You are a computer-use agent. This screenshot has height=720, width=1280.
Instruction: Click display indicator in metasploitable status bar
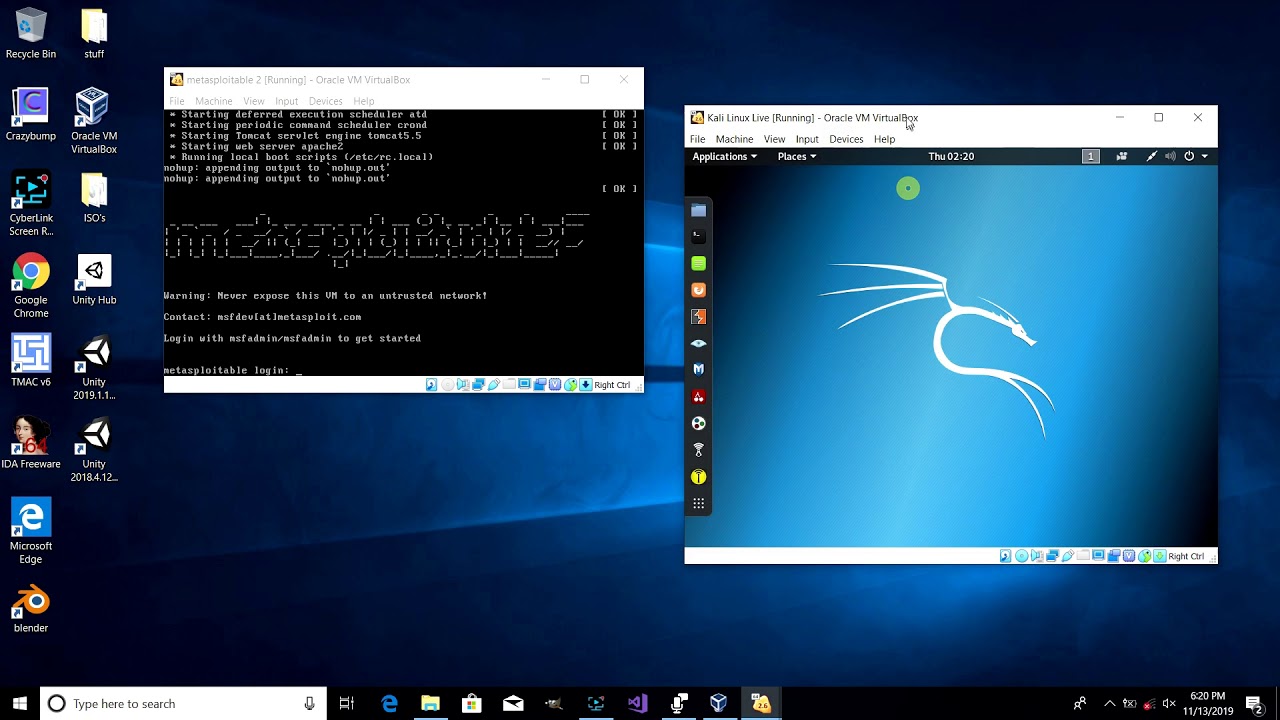coord(524,384)
